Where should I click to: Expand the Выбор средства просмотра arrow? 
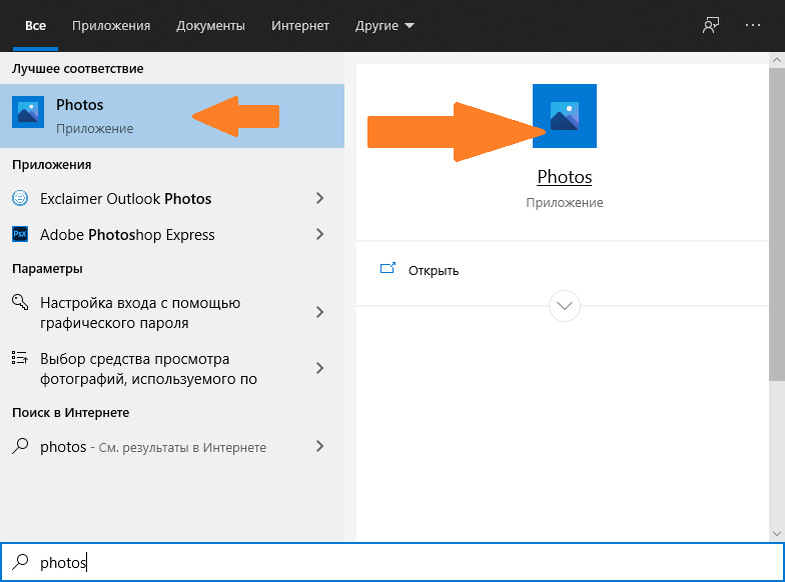click(320, 368)
